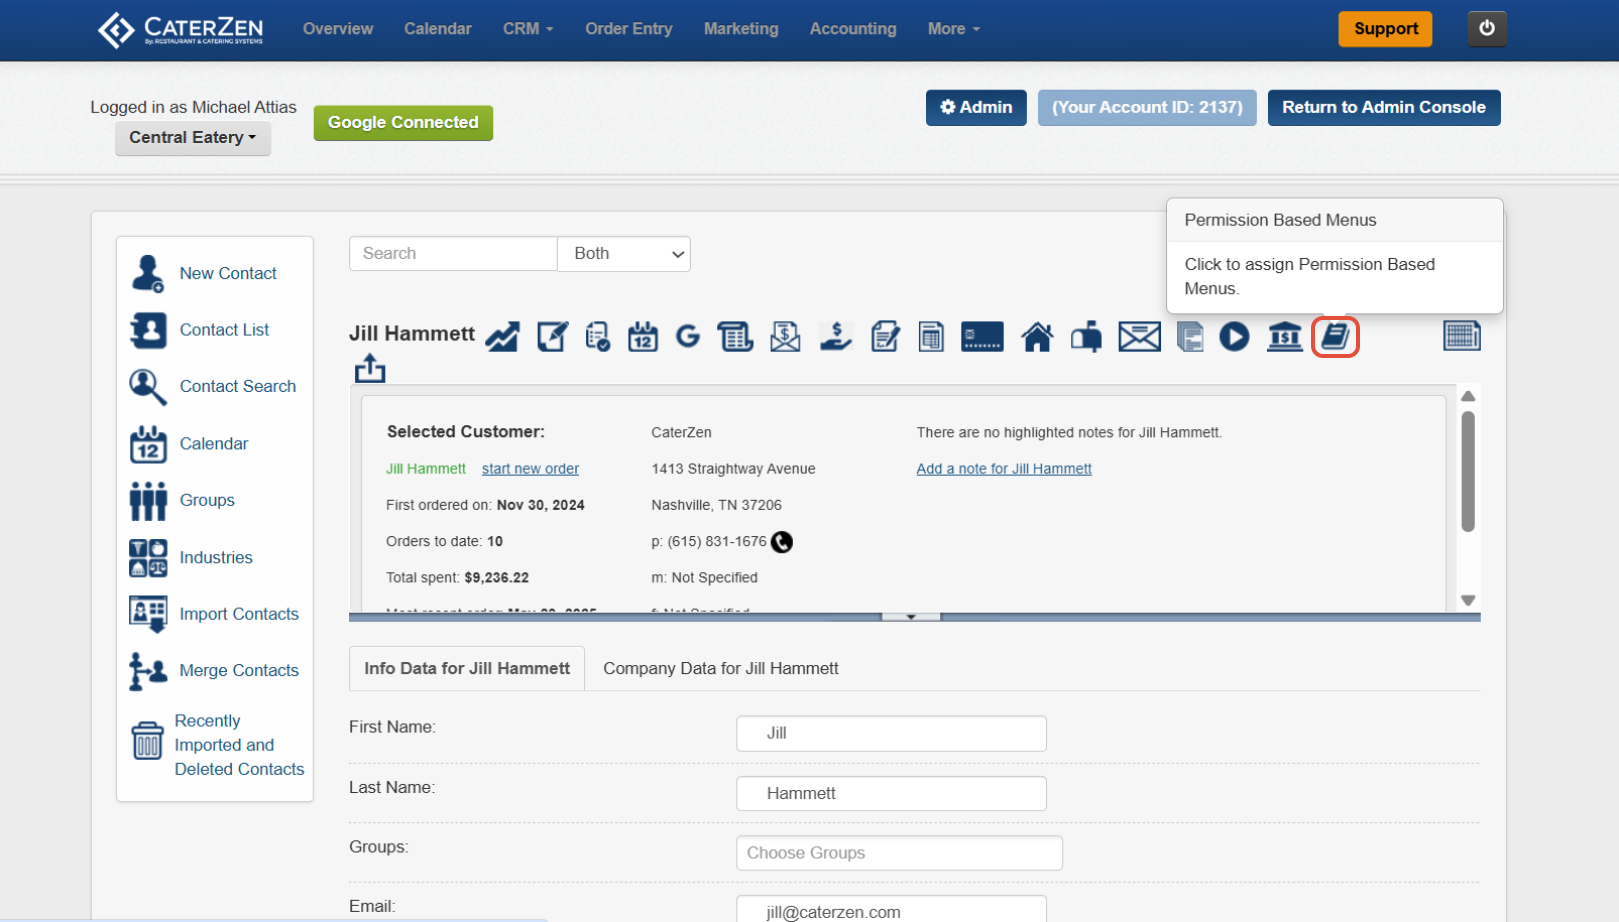Click the CaterZen logo
Screen dimensions: 1619x922
pos(181,29)
